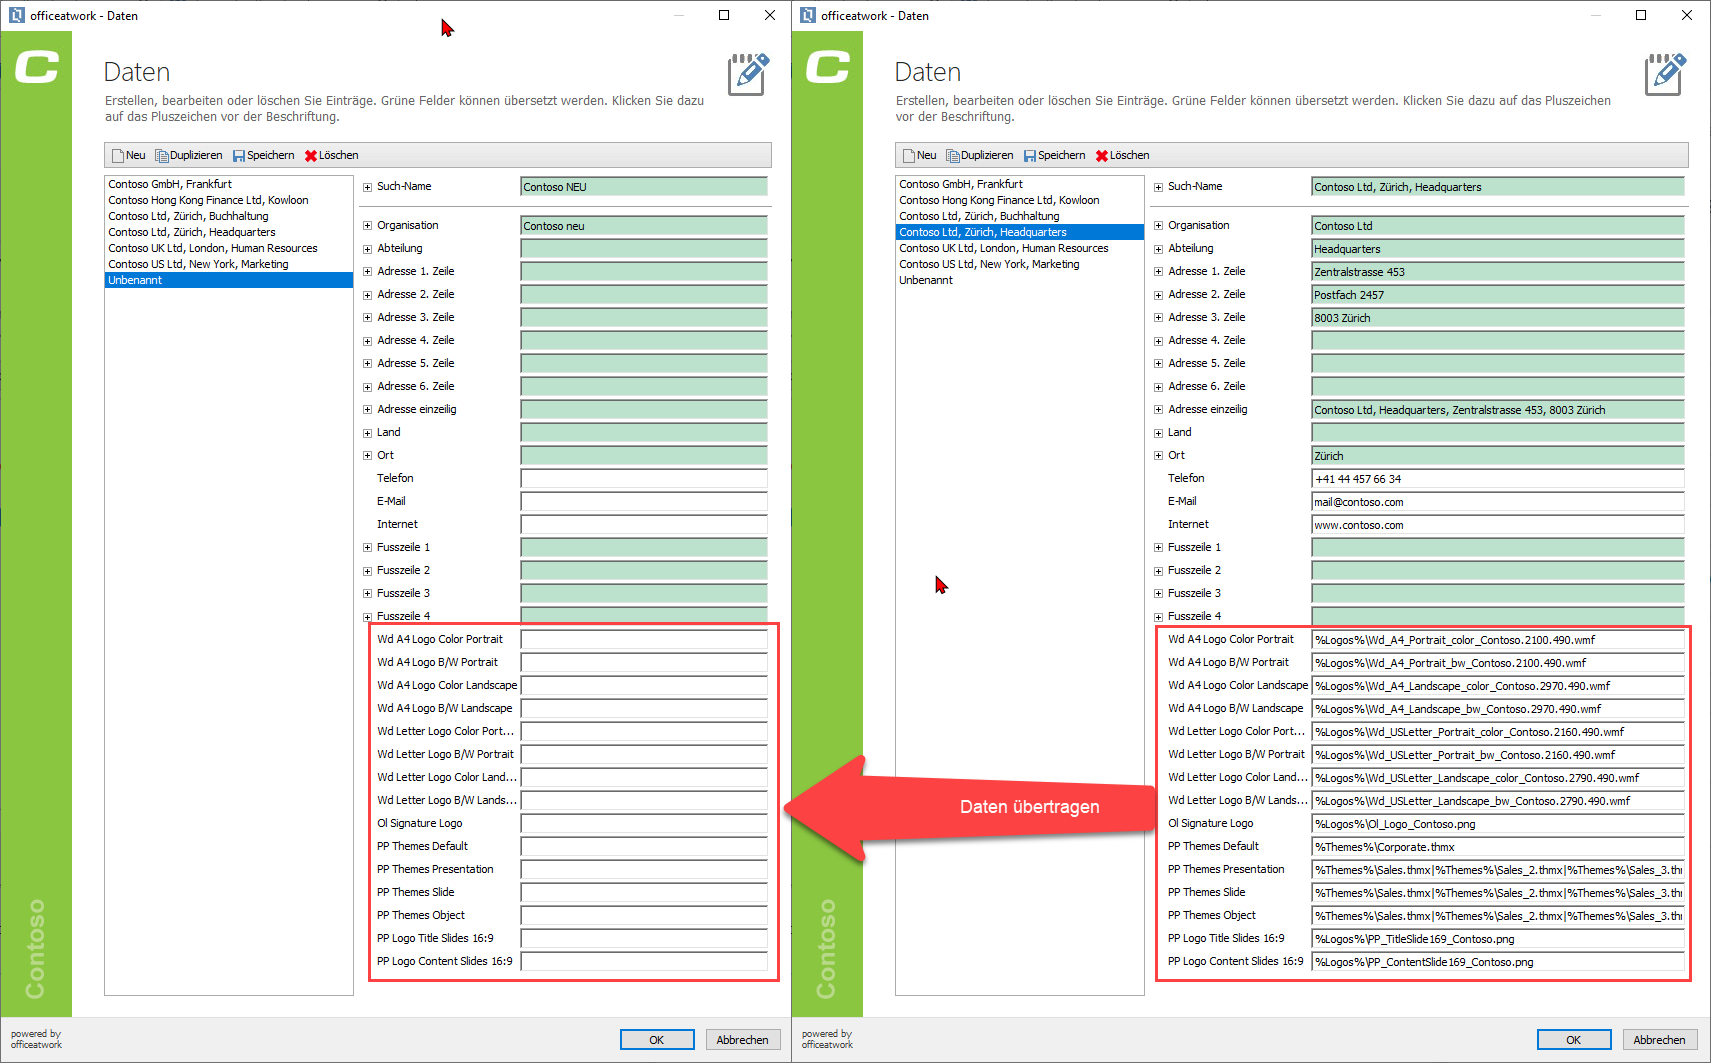The height and width of the screenshot is (1063, 1711).
Task: Select Contoso Ltd, Zürich, Headquarters in right list
Action: click(1020, 232)
